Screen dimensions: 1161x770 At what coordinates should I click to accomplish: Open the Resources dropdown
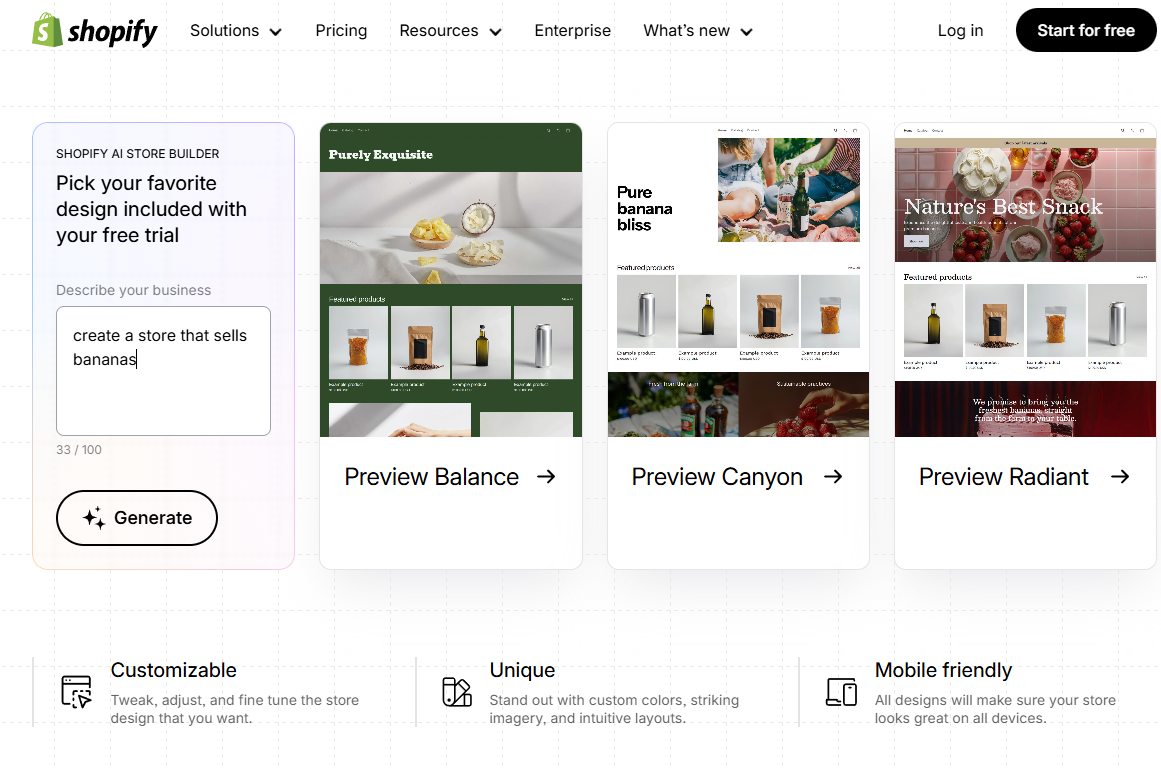coord(450,30)
